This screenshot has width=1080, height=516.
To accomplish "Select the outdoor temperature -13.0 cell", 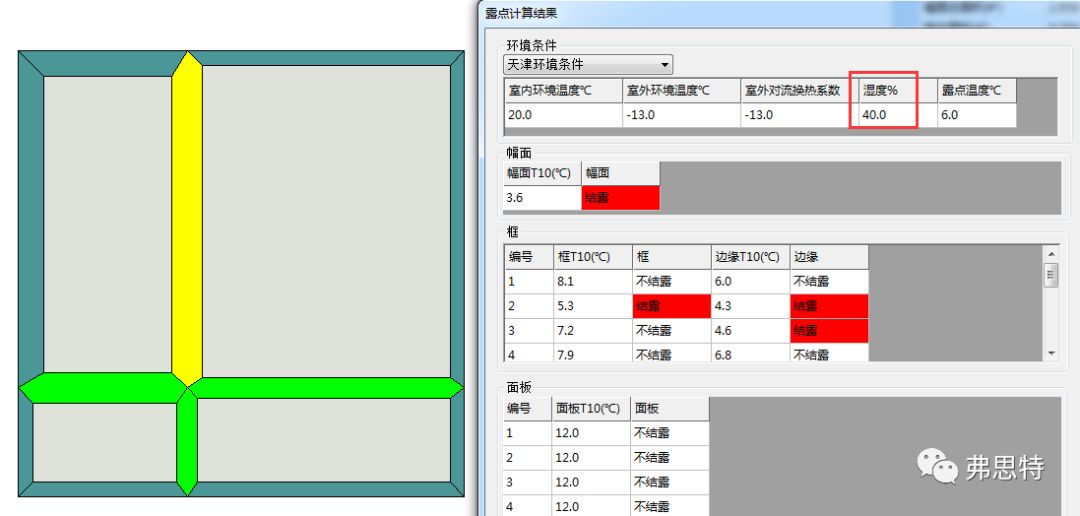I will pos(680,115).
